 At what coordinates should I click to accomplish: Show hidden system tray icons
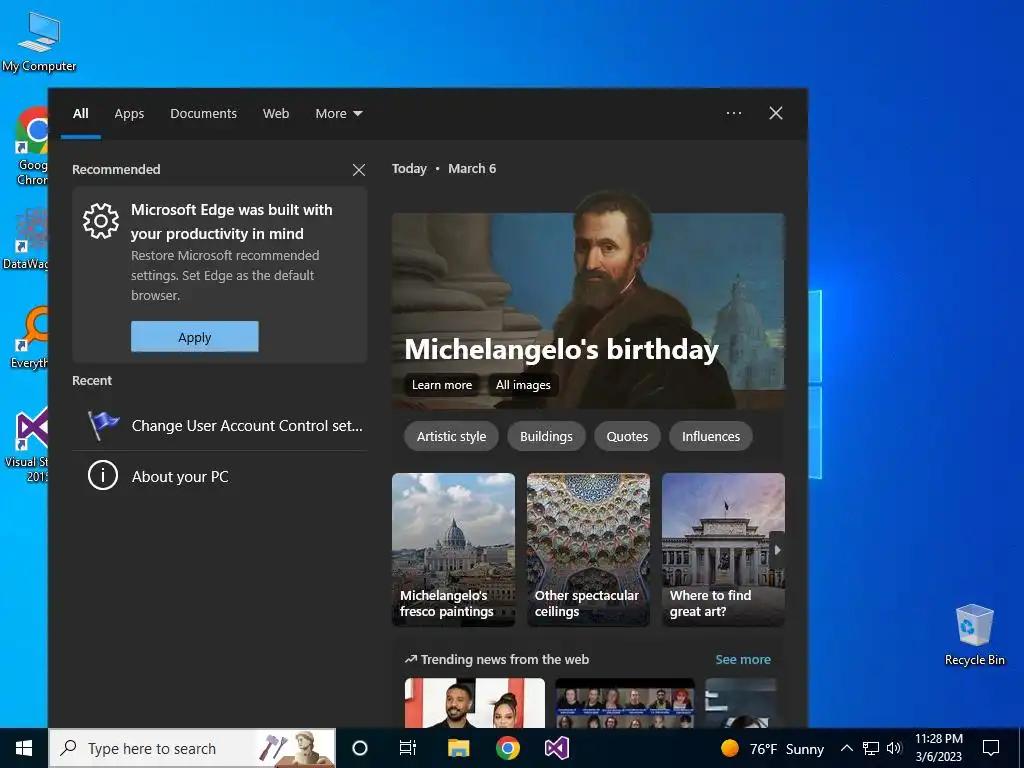coord(846,748)
